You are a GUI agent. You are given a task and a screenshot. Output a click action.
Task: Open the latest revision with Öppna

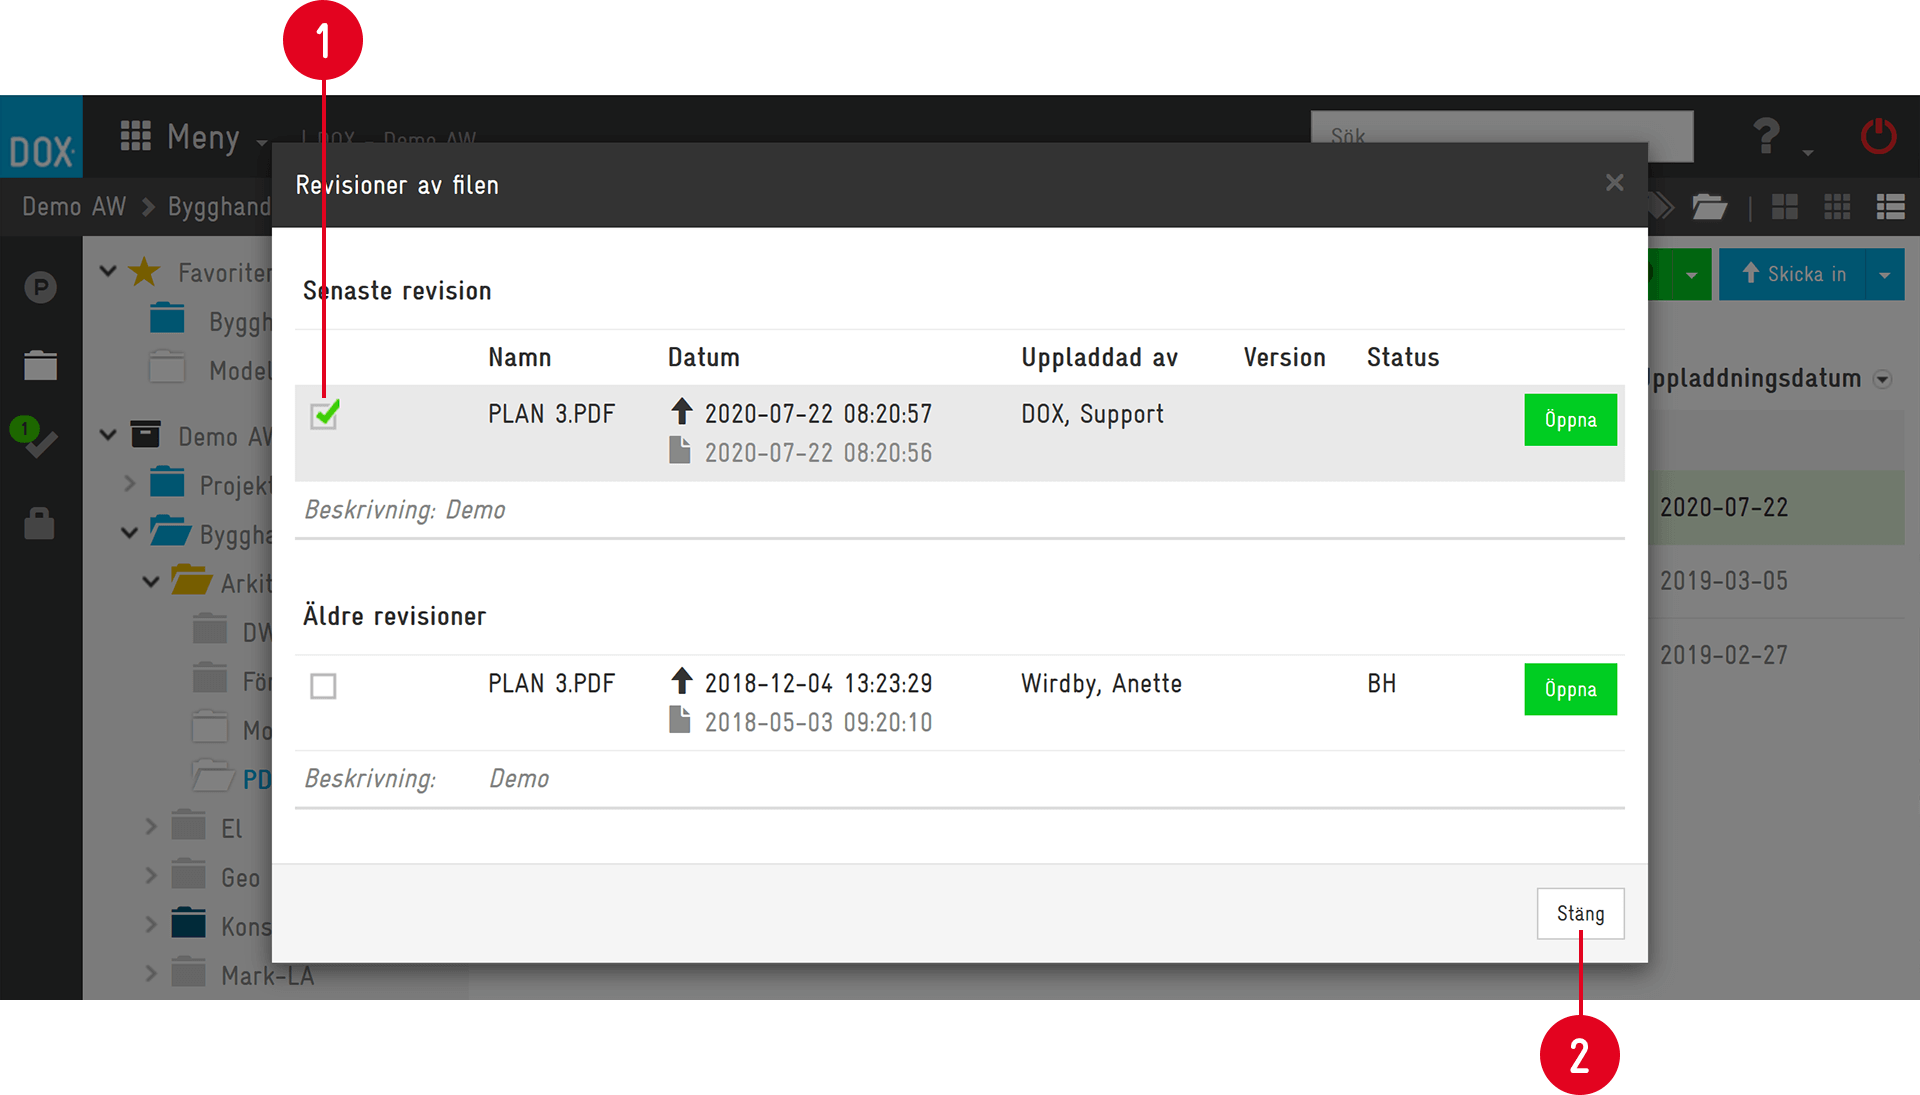click(1570, 420)
